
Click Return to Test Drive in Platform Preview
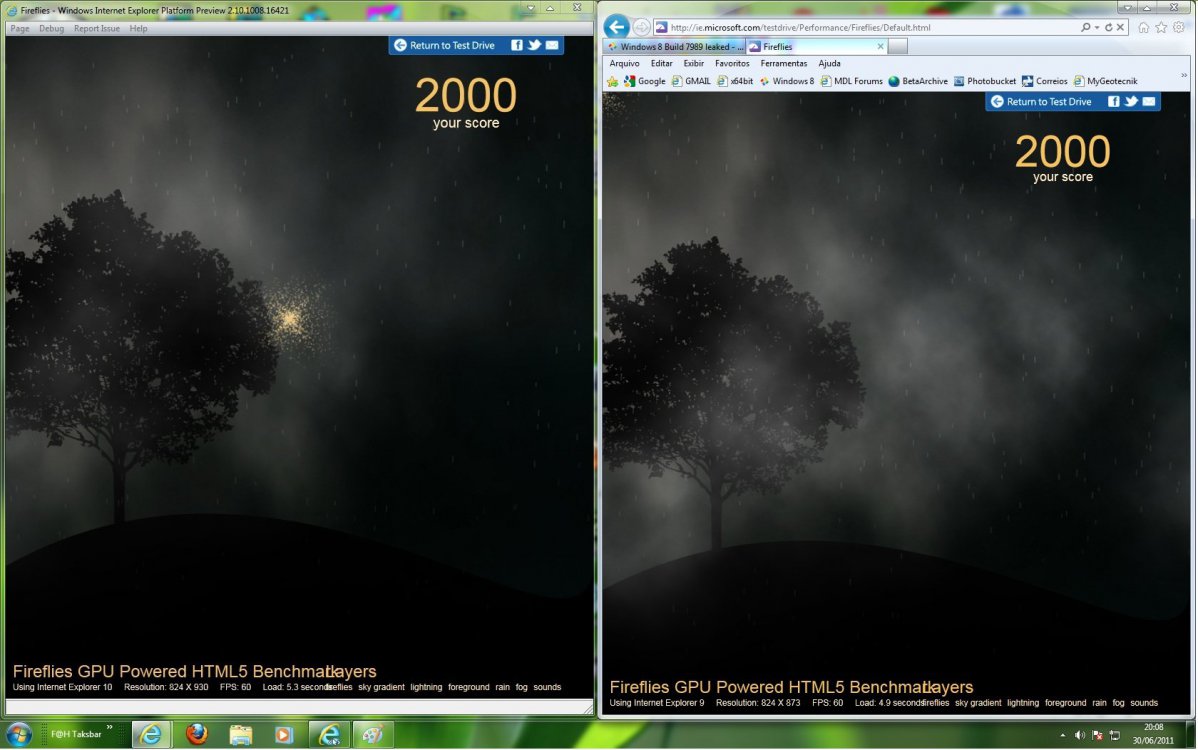(x=444, y=45)
